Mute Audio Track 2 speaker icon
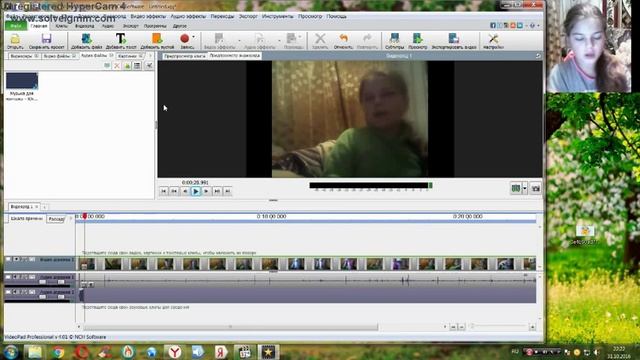This screenshot has height=360, width=640. coord(16,292)
